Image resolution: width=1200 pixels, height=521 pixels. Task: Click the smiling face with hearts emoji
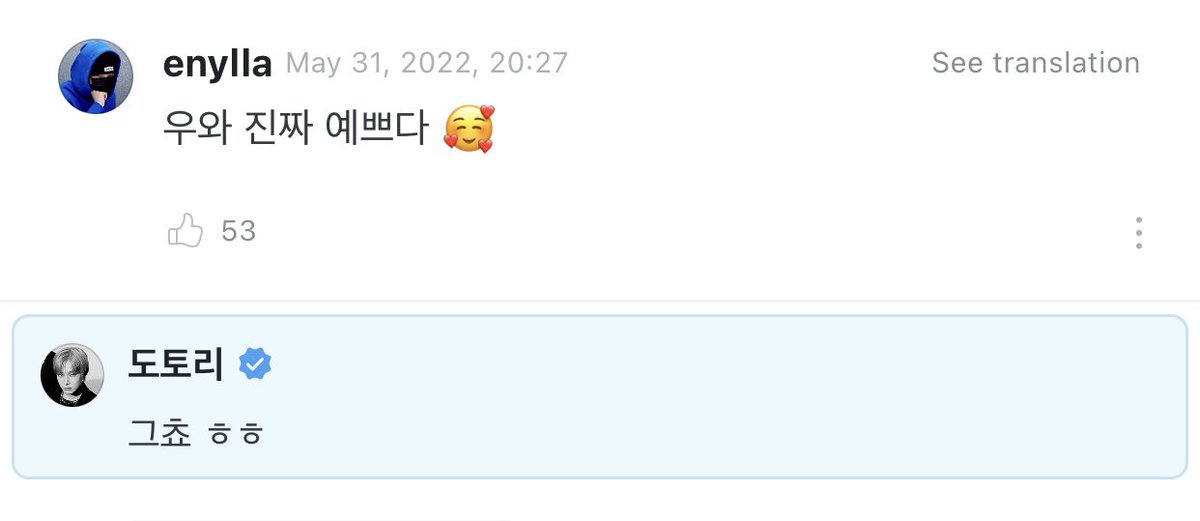coord(468,130)
